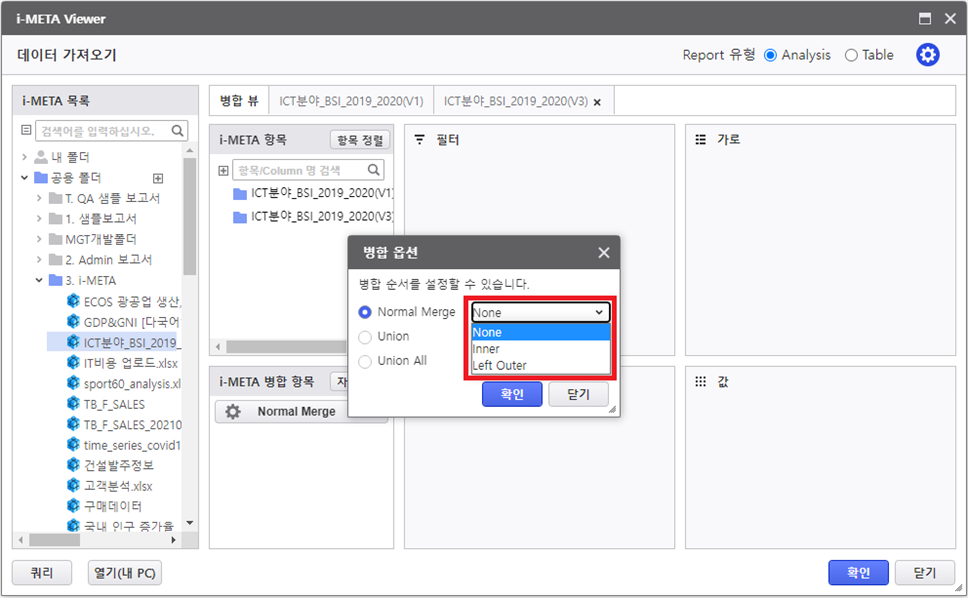Click the search magnifier in i-META 목록
The image size is (968, 598).
click(x=178, y=131)
